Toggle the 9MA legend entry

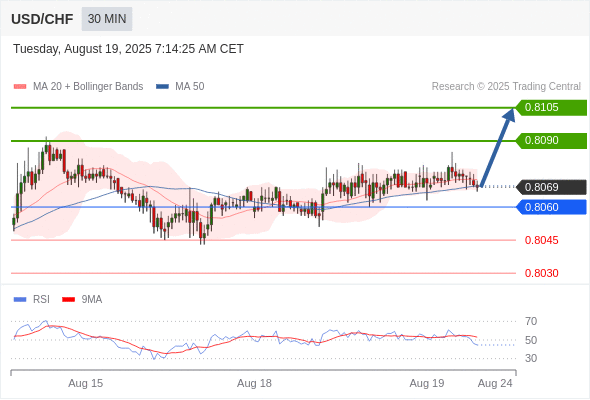point(82,300)
